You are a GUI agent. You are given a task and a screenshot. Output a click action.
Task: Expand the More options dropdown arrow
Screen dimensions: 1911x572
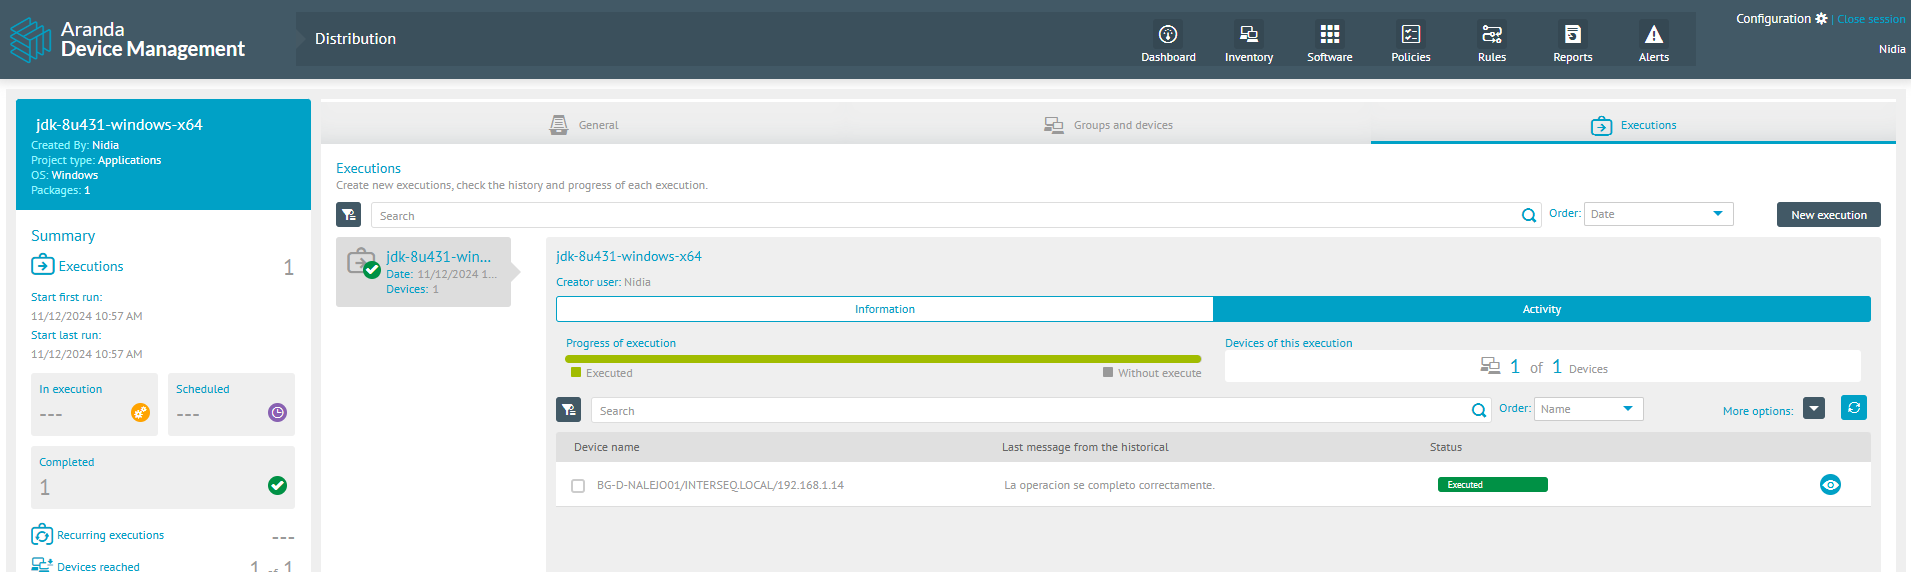click(x=1813, y=409)
